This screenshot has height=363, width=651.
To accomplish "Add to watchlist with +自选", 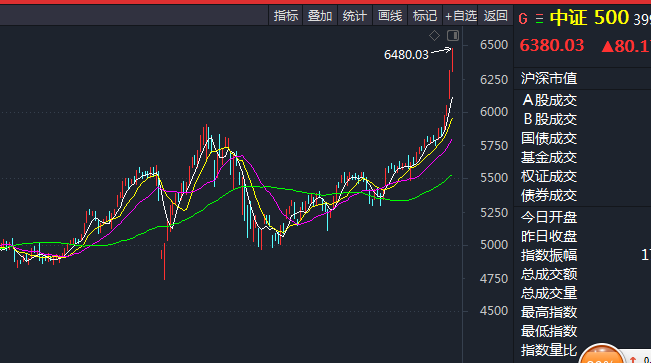I will pyautogui.click(x=460, y=16).
